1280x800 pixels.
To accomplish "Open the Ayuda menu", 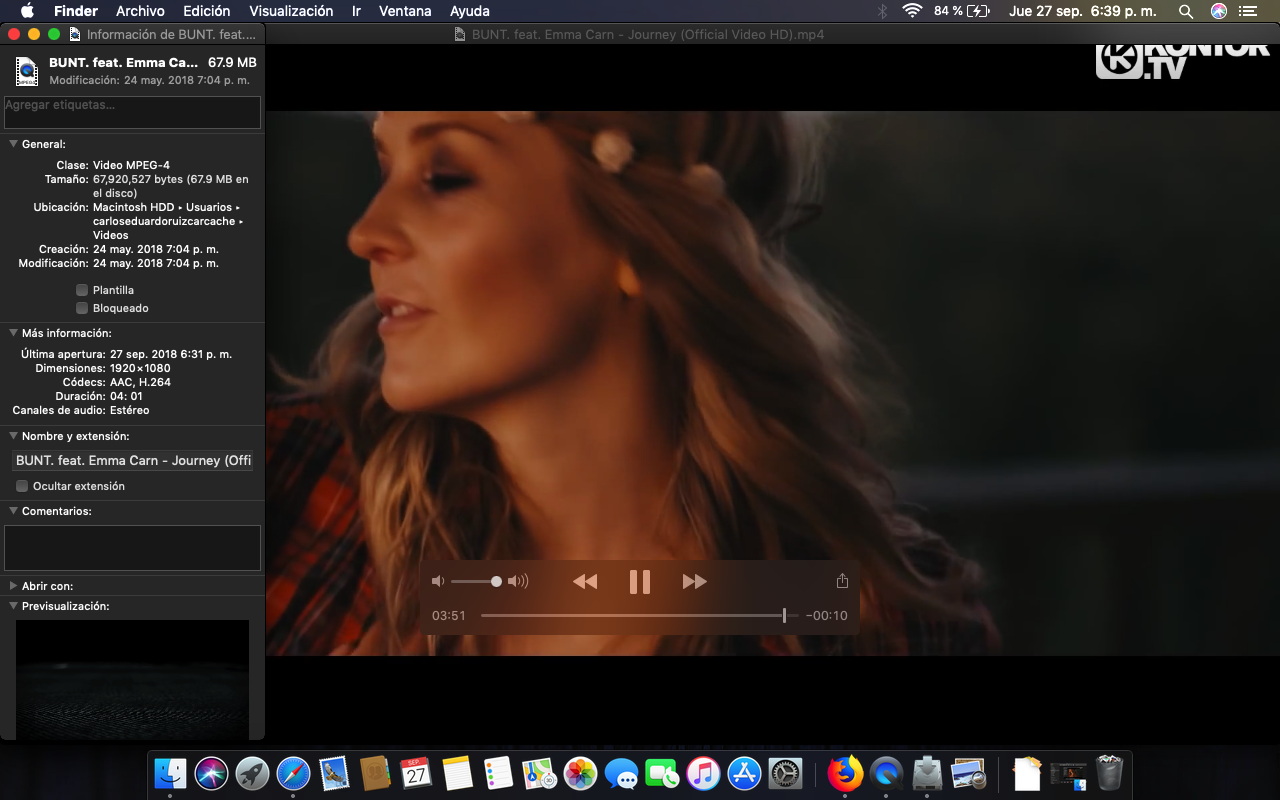I will (x=470, y=11).
